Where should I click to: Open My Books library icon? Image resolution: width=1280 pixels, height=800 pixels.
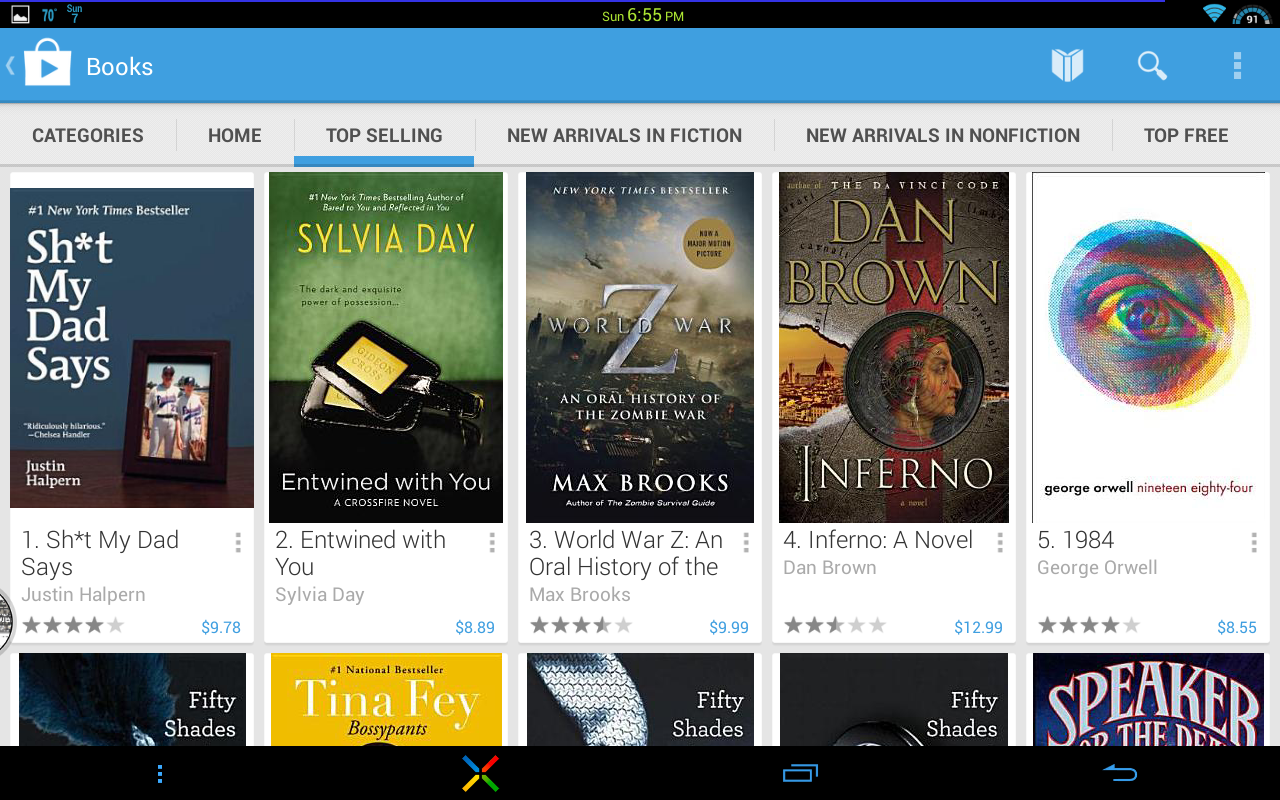pyautogui.click(x=1067, y=66)
